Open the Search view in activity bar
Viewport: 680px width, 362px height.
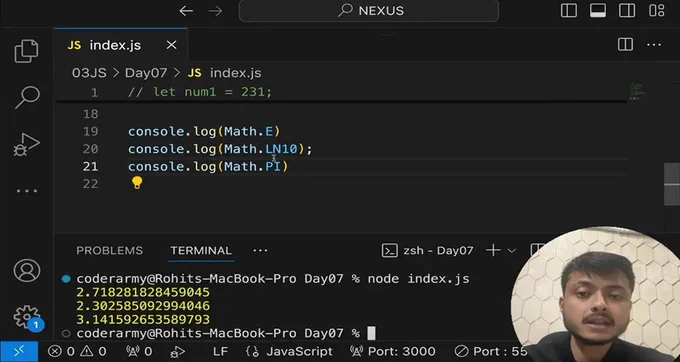(26, 96)
